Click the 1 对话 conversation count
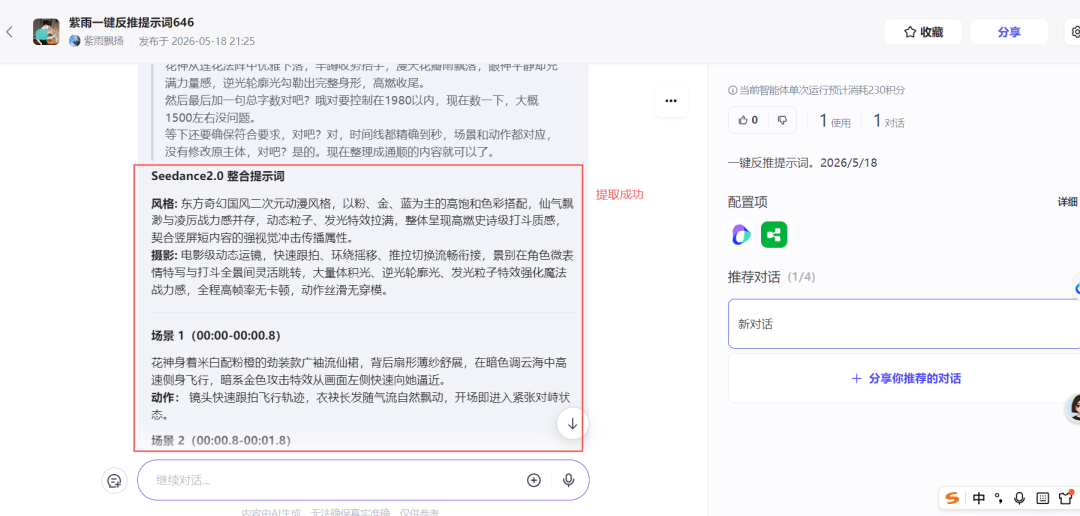 (x=889, y=121)
